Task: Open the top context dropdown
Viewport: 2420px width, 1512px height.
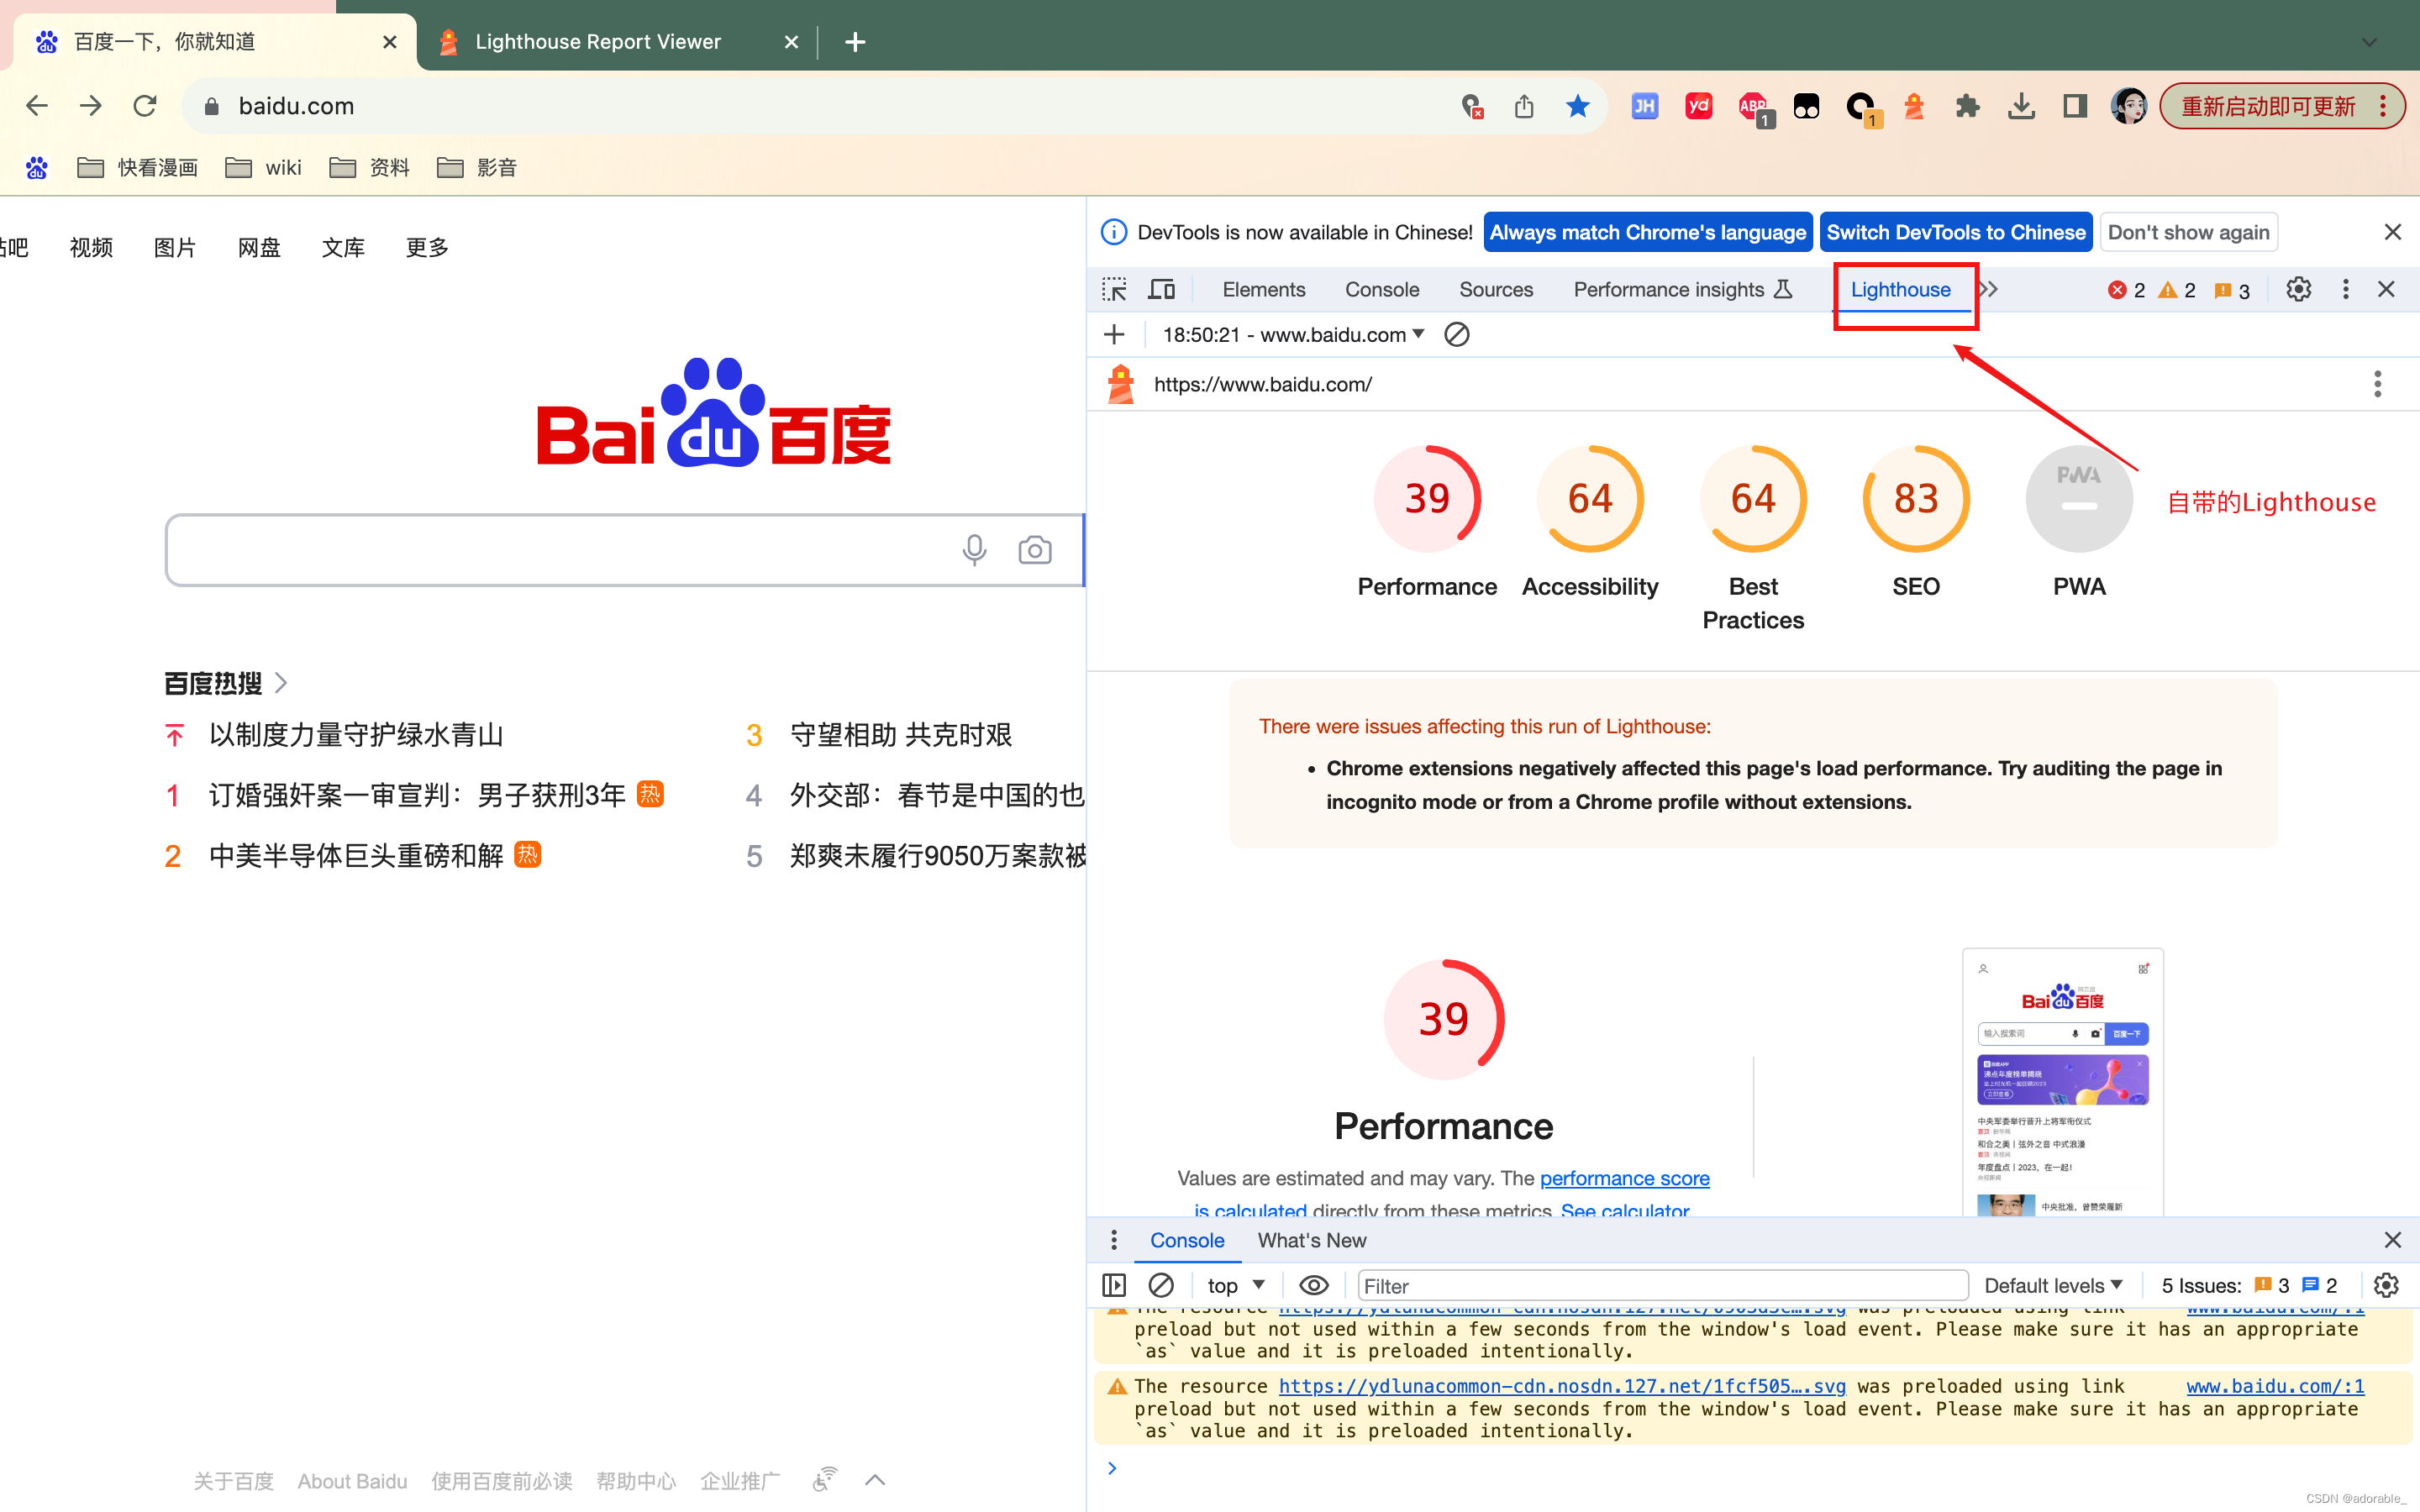Action: [1236, 1285]
